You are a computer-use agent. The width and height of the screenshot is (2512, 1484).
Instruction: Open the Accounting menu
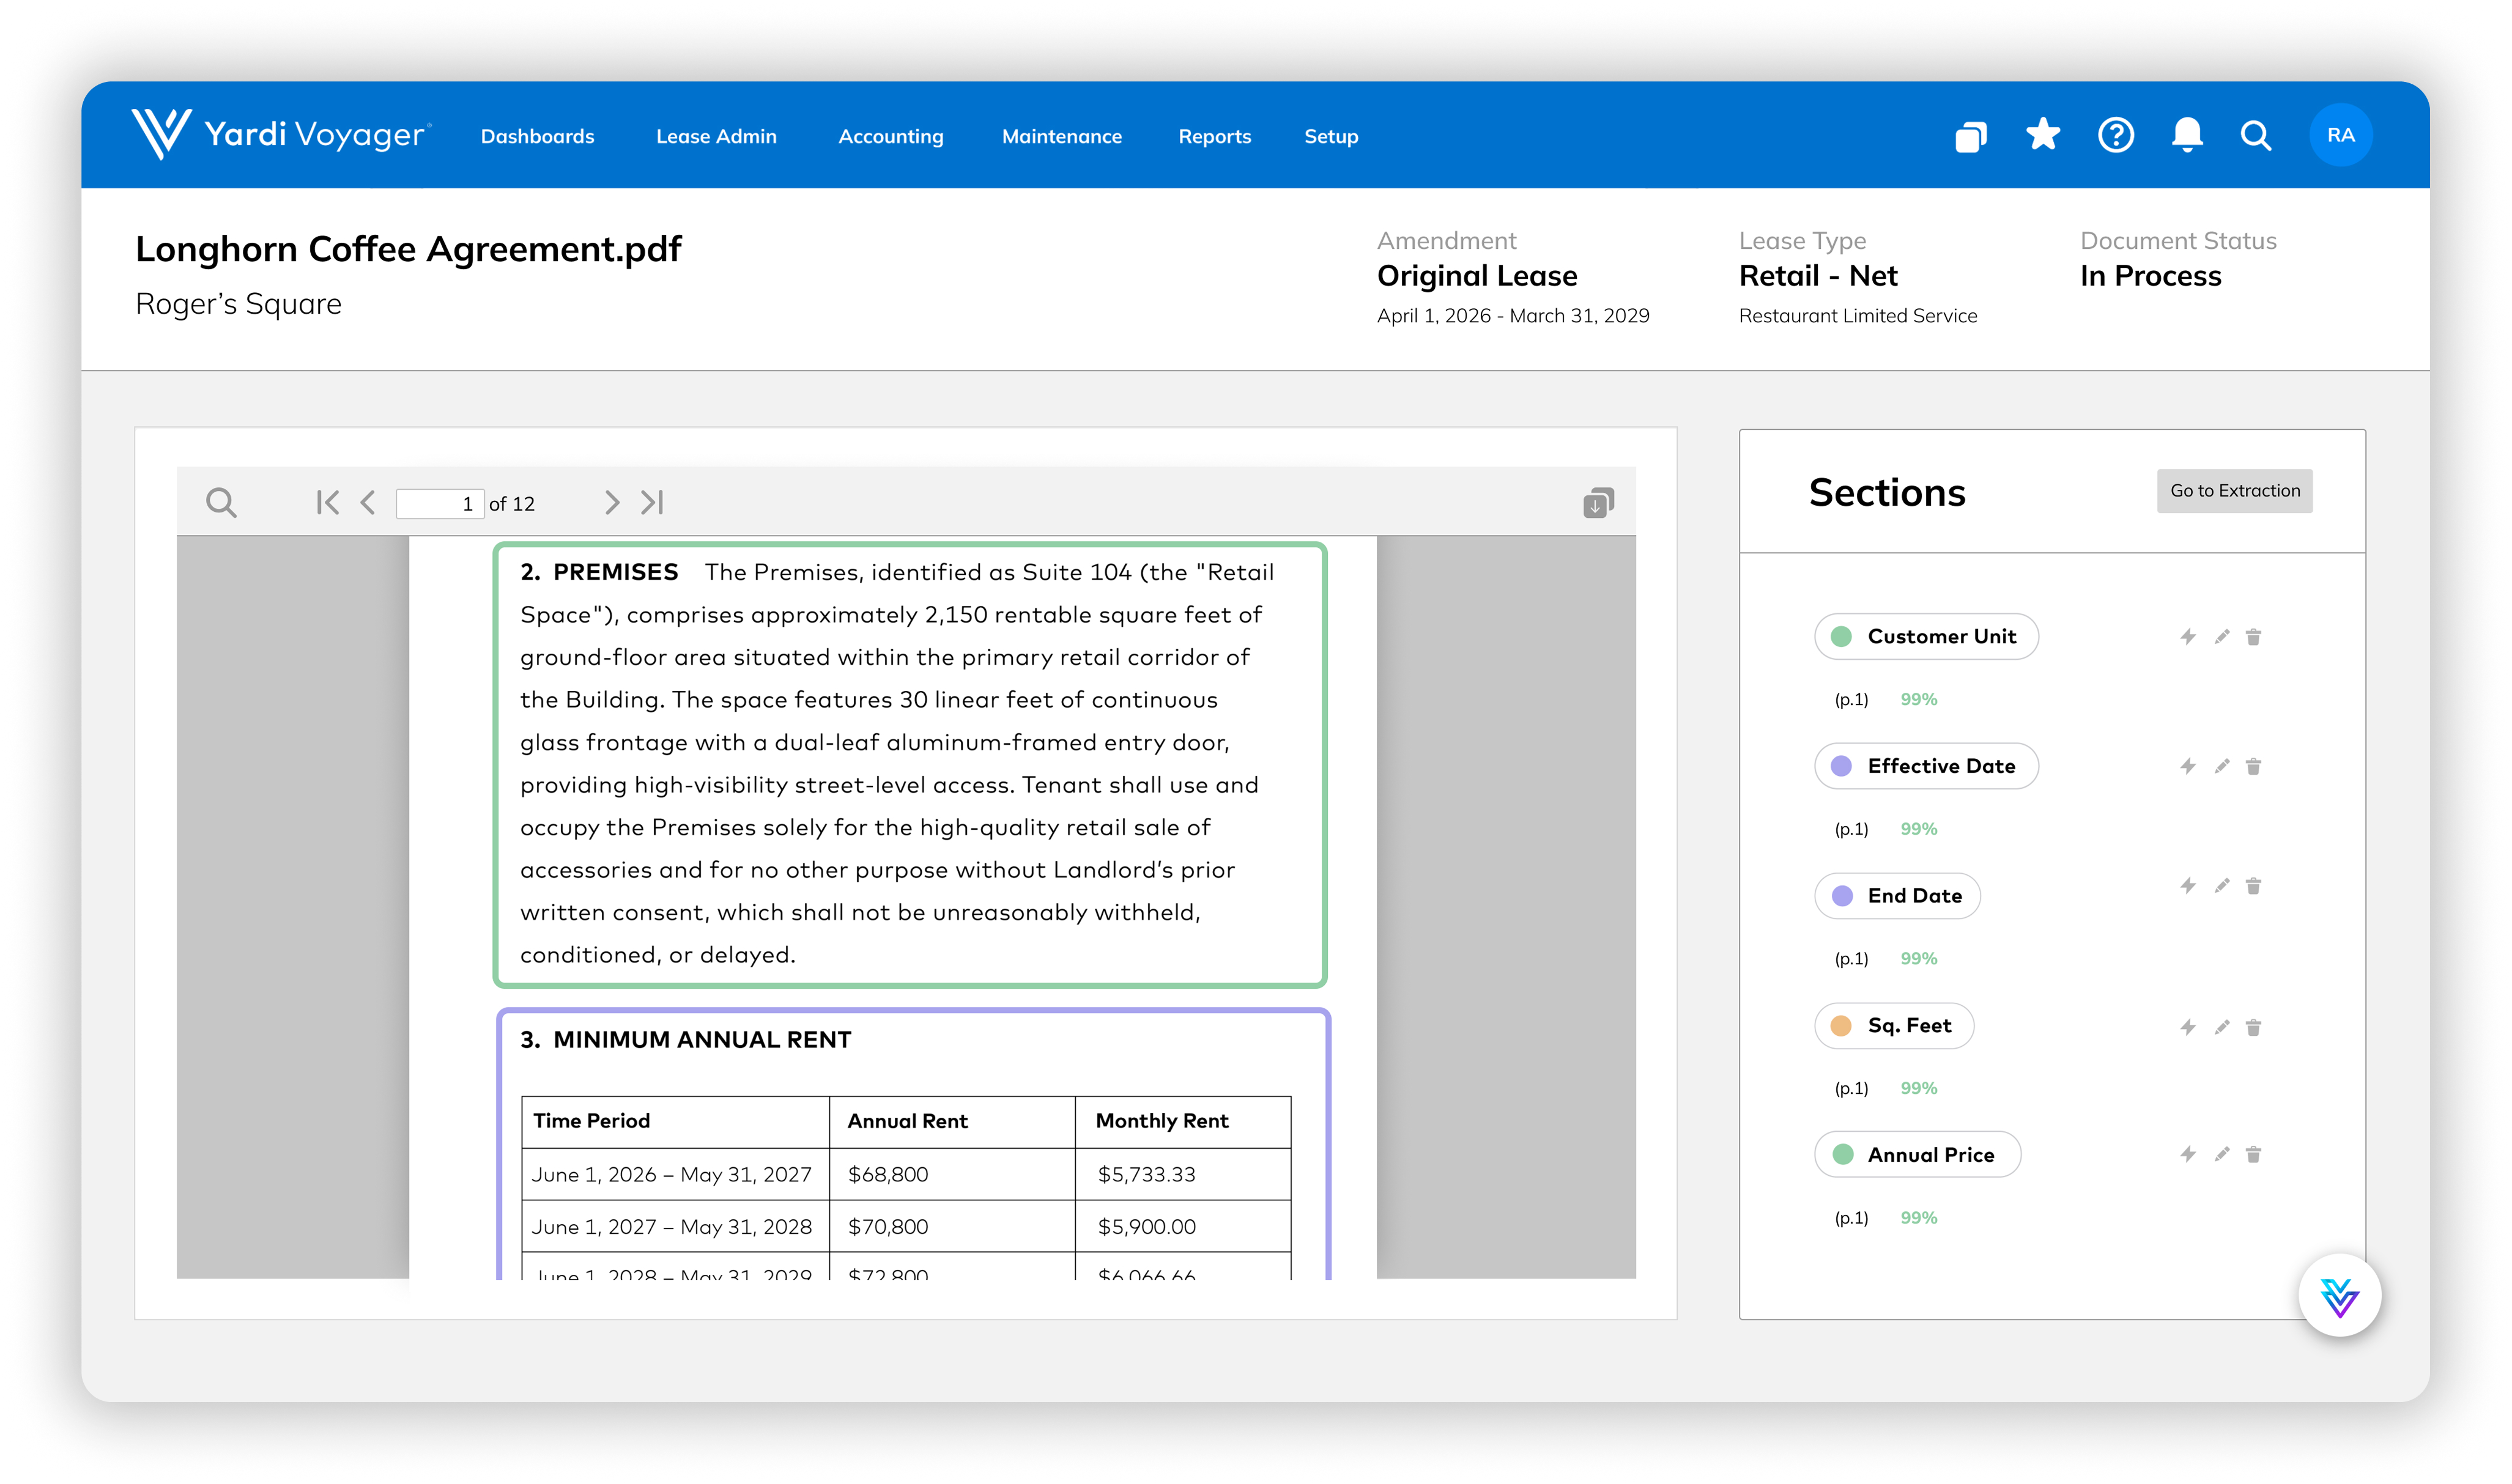coord(890,136)
